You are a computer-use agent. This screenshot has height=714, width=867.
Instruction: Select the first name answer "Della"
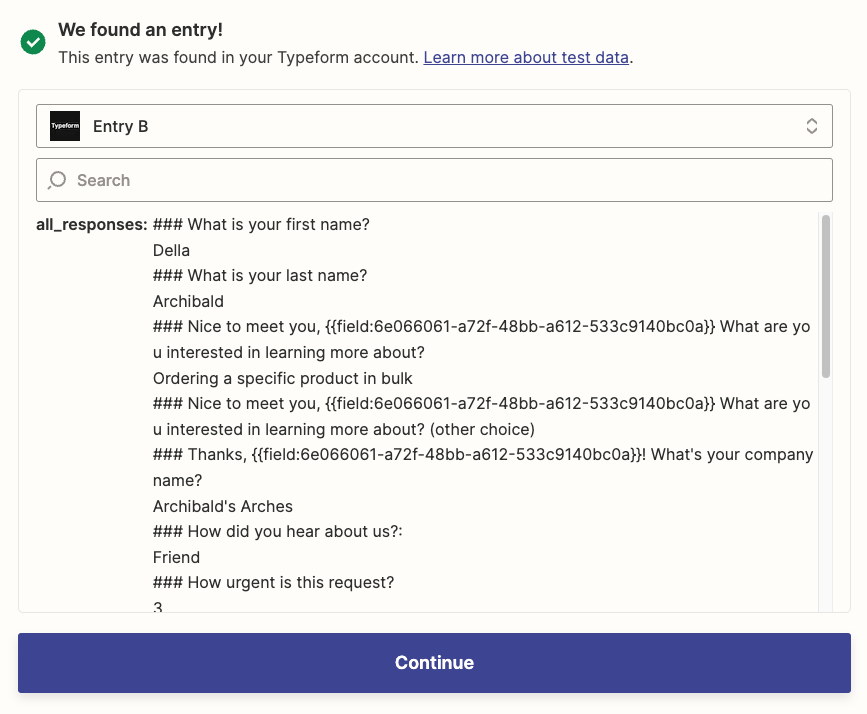point(171,250)
